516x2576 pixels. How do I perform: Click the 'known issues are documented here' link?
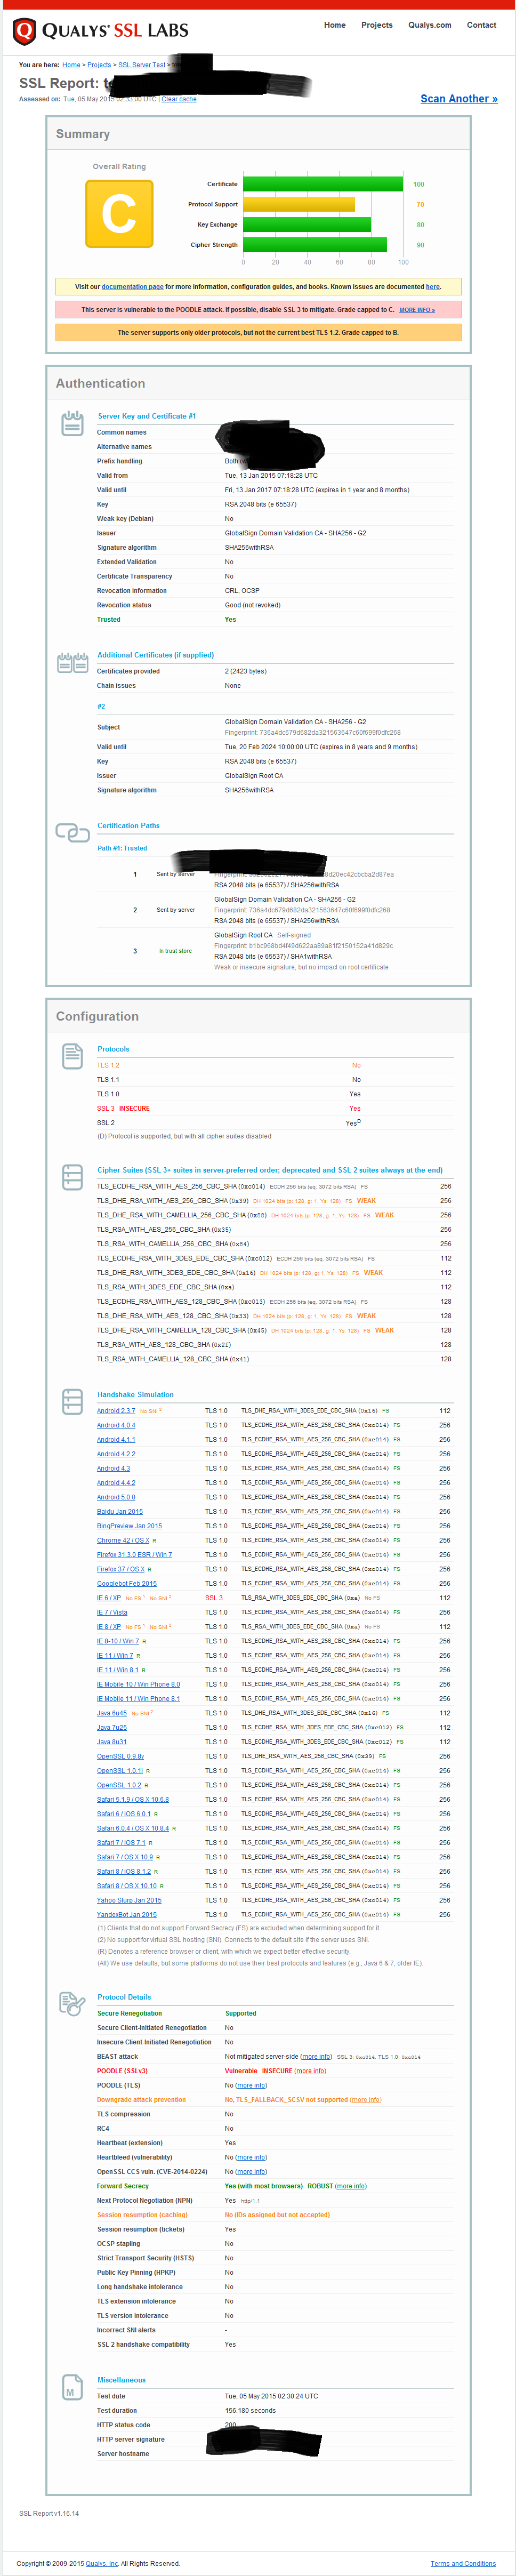pyautogui.click(x=433, y=287)
